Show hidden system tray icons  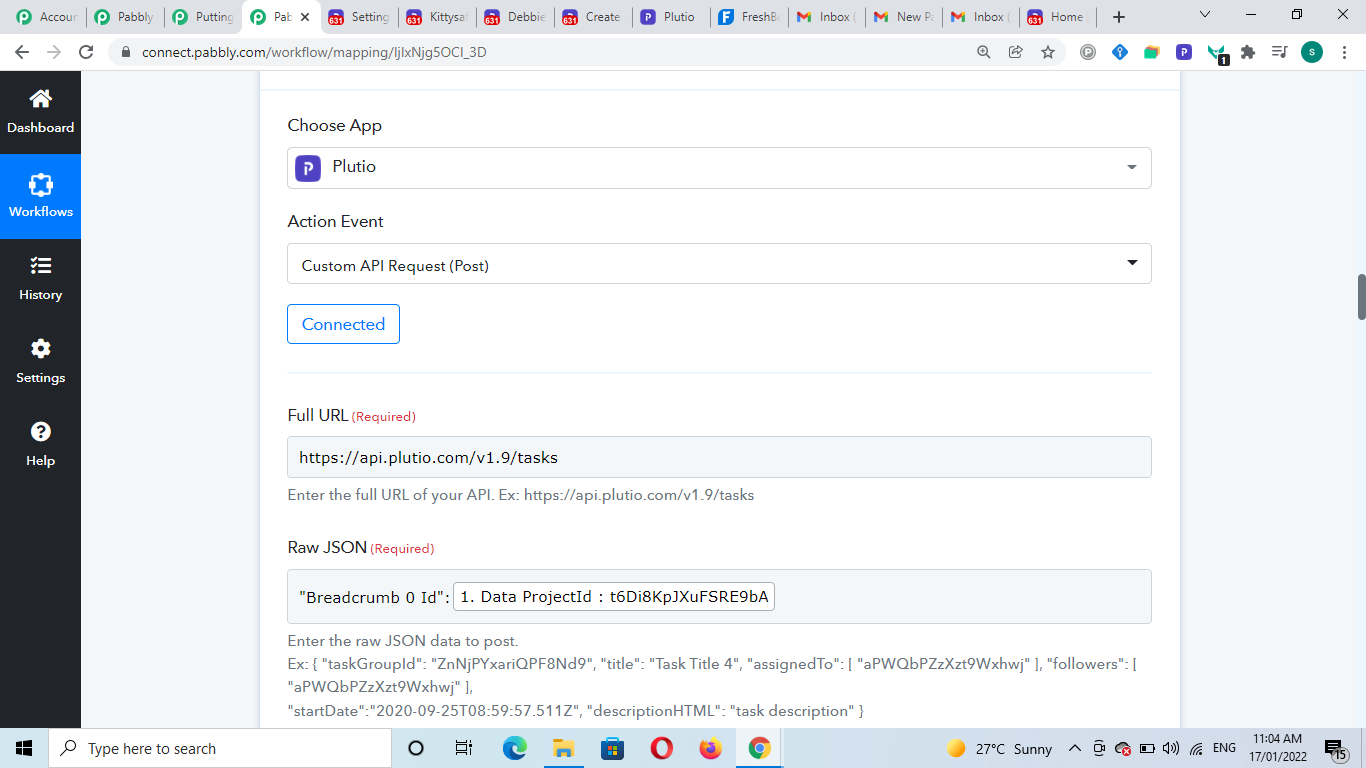point(1075,748)
